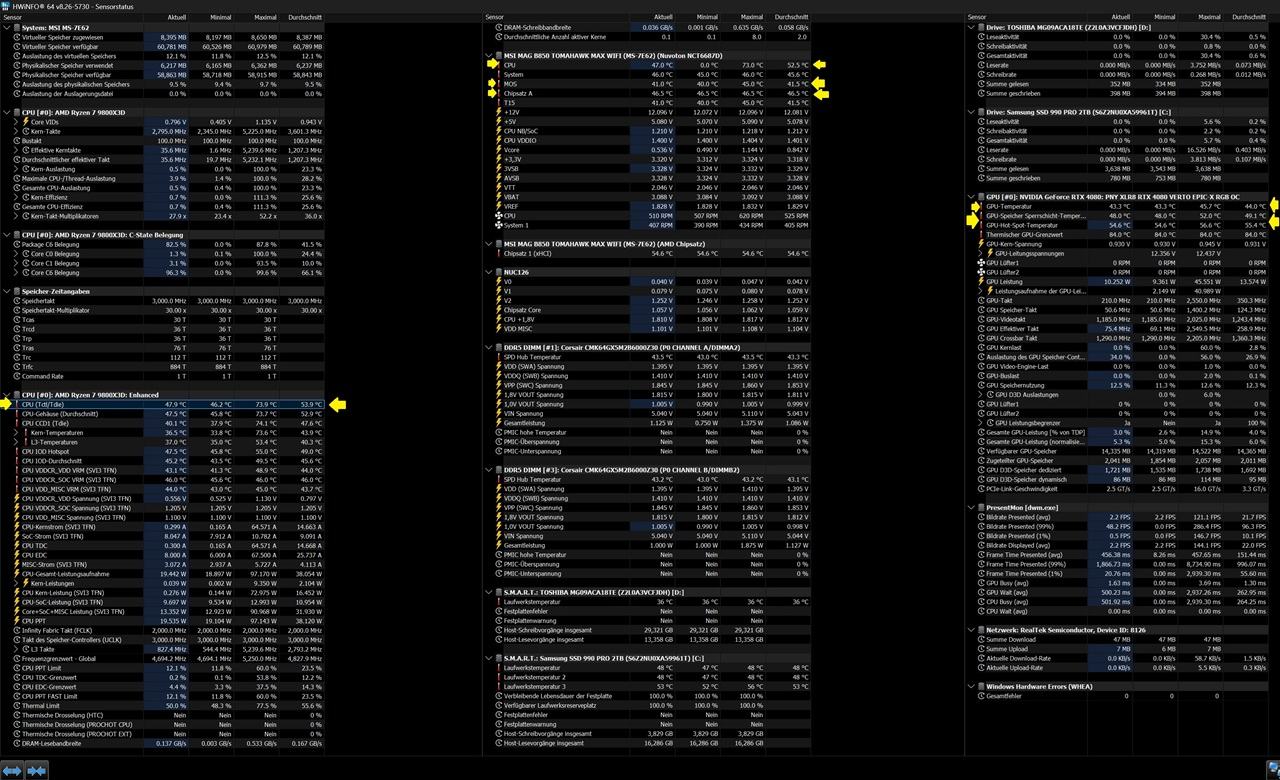Image resolution: width=1280 pixels, height=780 pixels.
Task: Expand the GPU D3D Auslastungen row
Action: click(x=979, y=395)
